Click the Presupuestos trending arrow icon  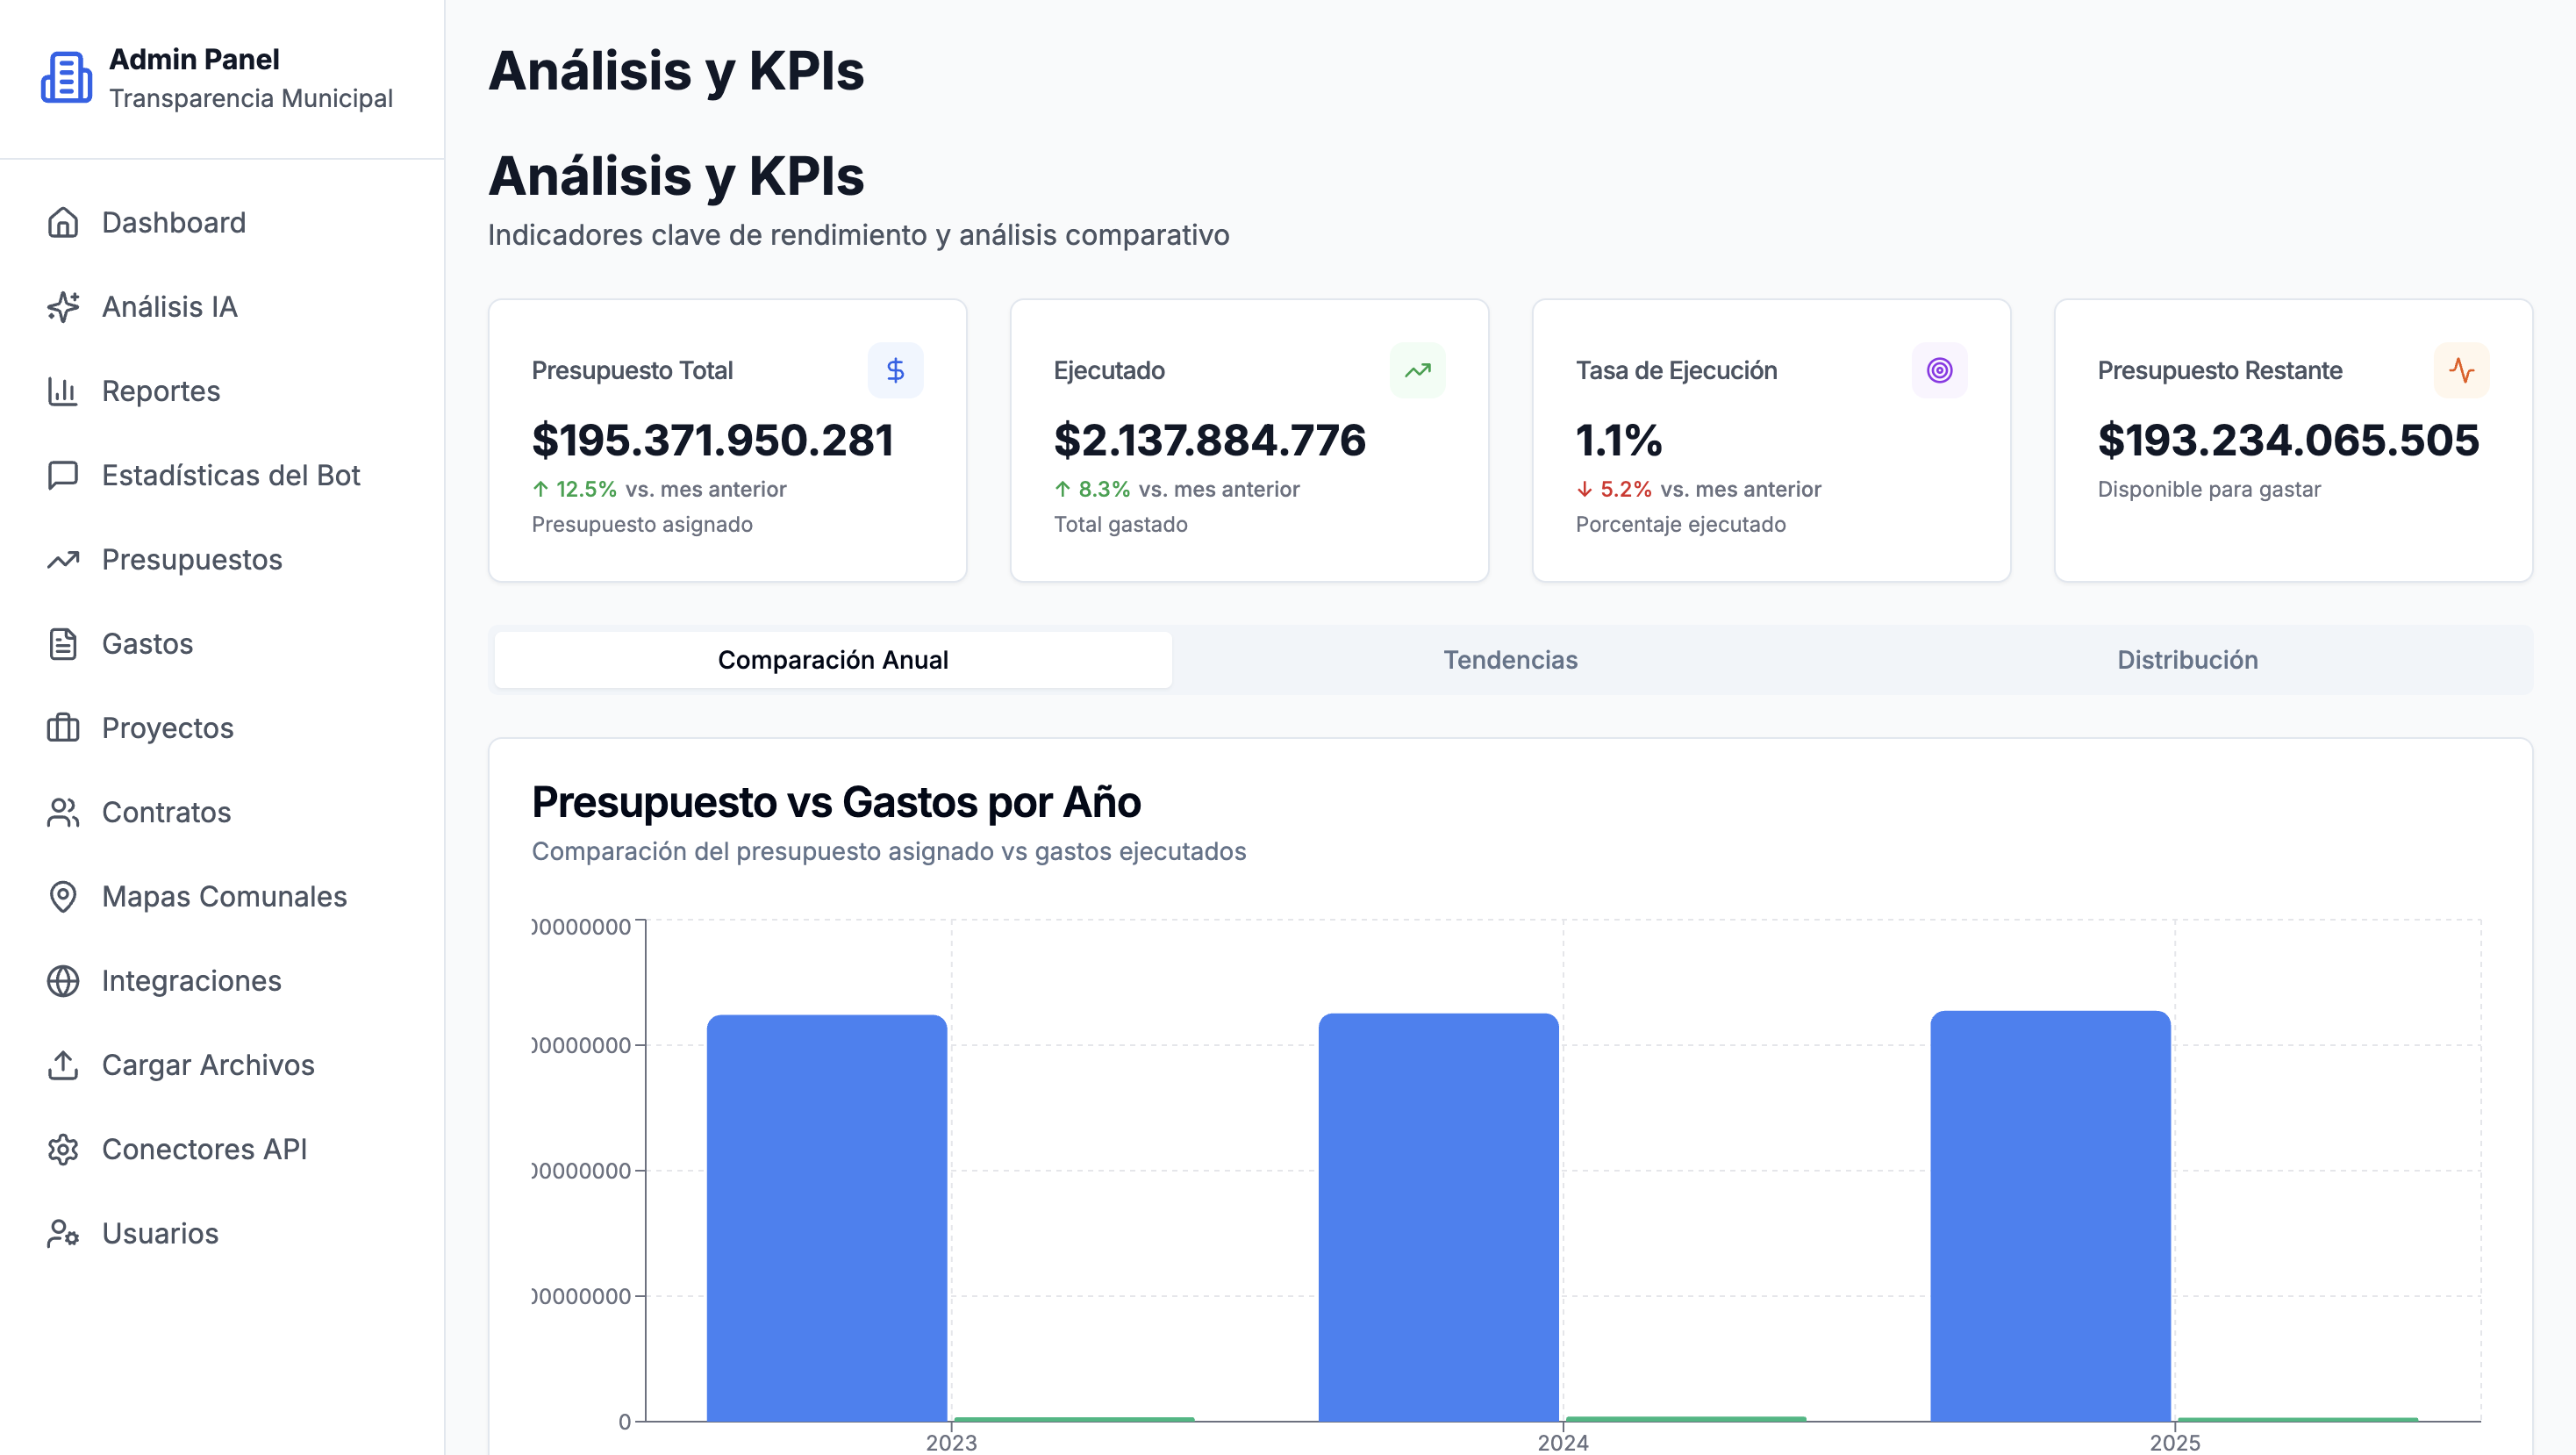63,560
